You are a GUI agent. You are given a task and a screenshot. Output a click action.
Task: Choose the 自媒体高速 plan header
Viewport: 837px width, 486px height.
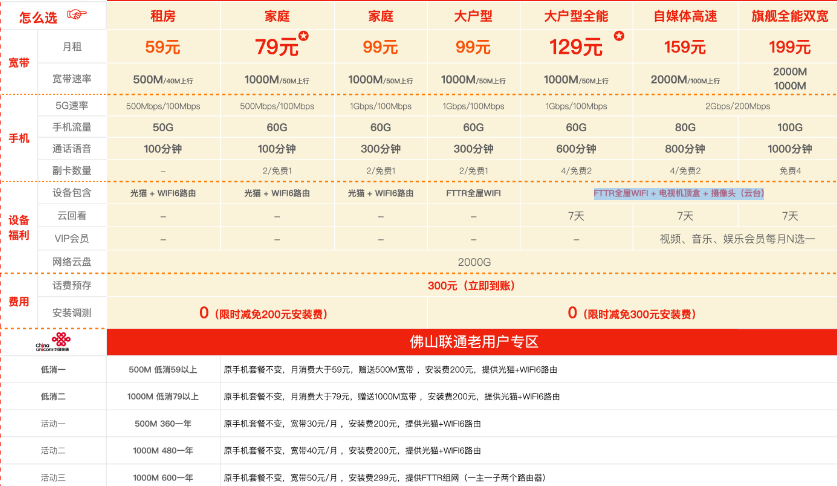pyautogui.click(x=685, y=15)
